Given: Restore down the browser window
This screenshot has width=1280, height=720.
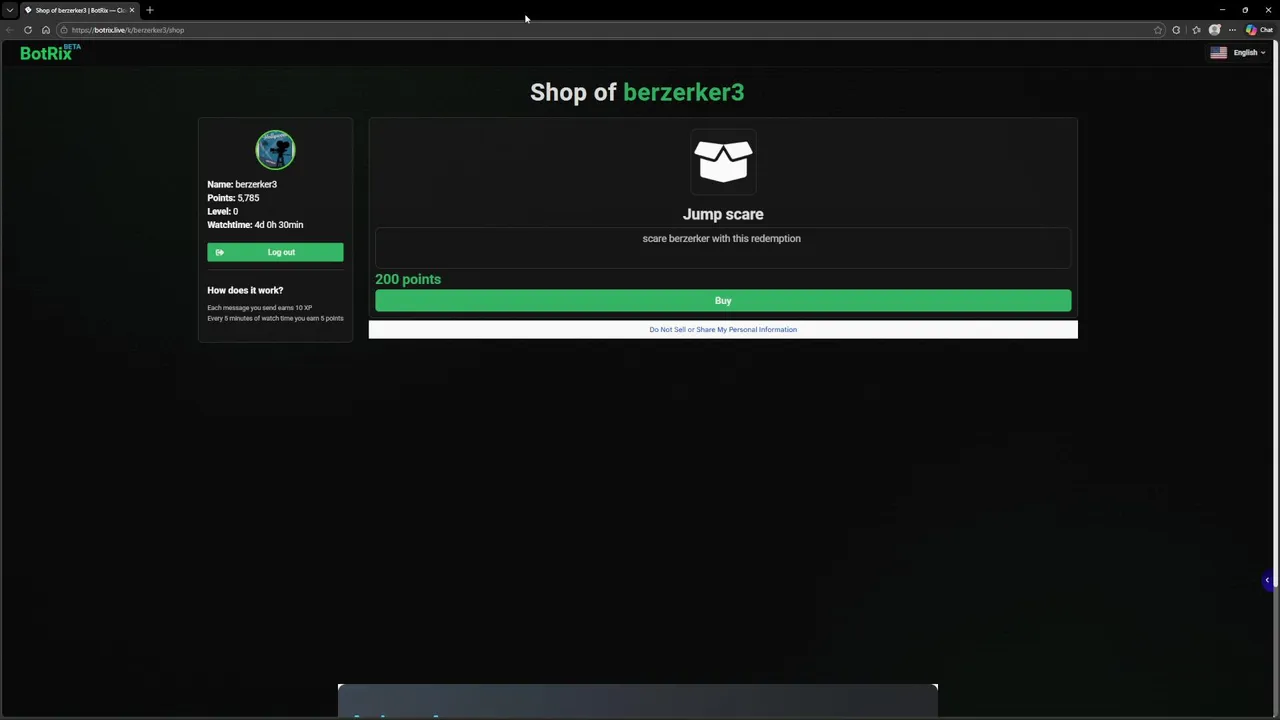Looking at the screenshot, I should click(1245, 10).
